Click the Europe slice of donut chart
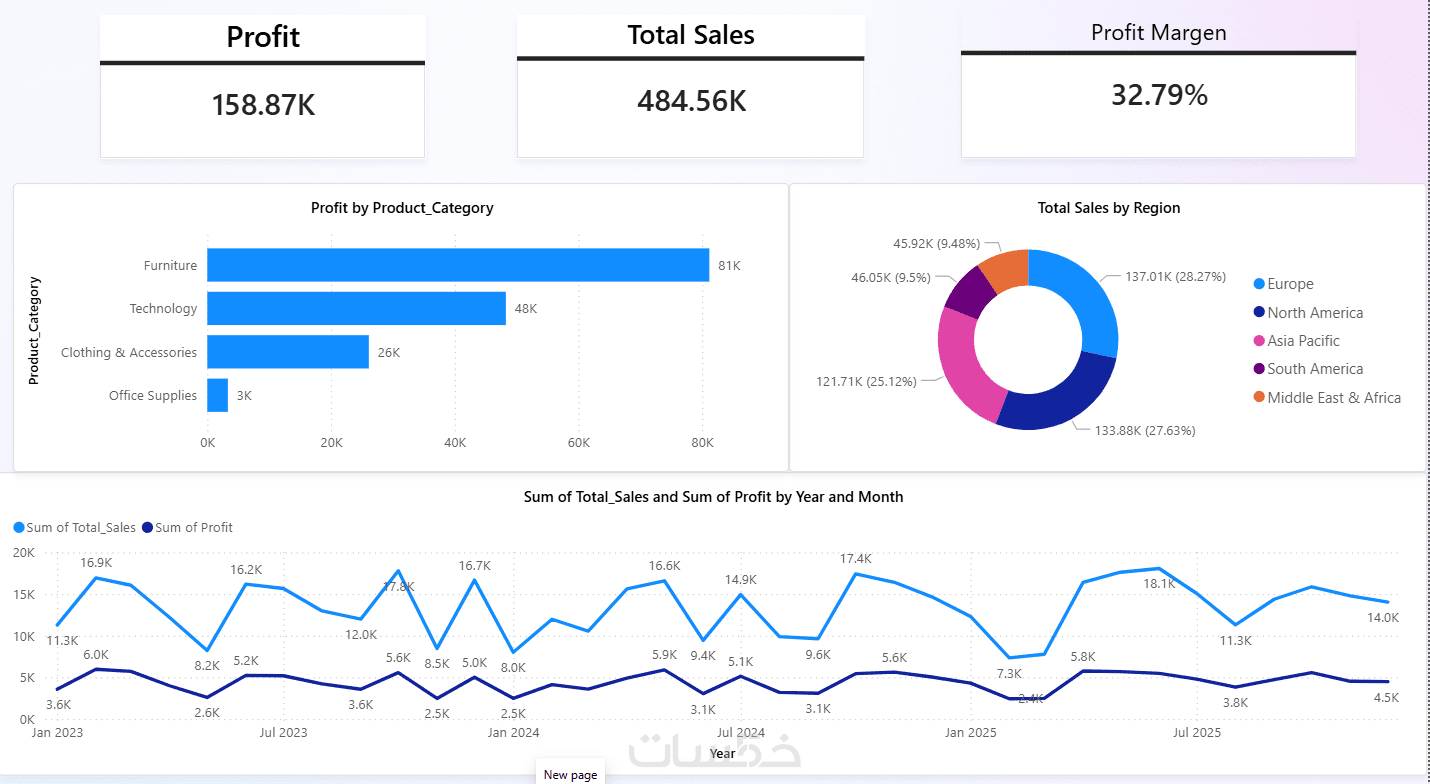 [1083, 300]
